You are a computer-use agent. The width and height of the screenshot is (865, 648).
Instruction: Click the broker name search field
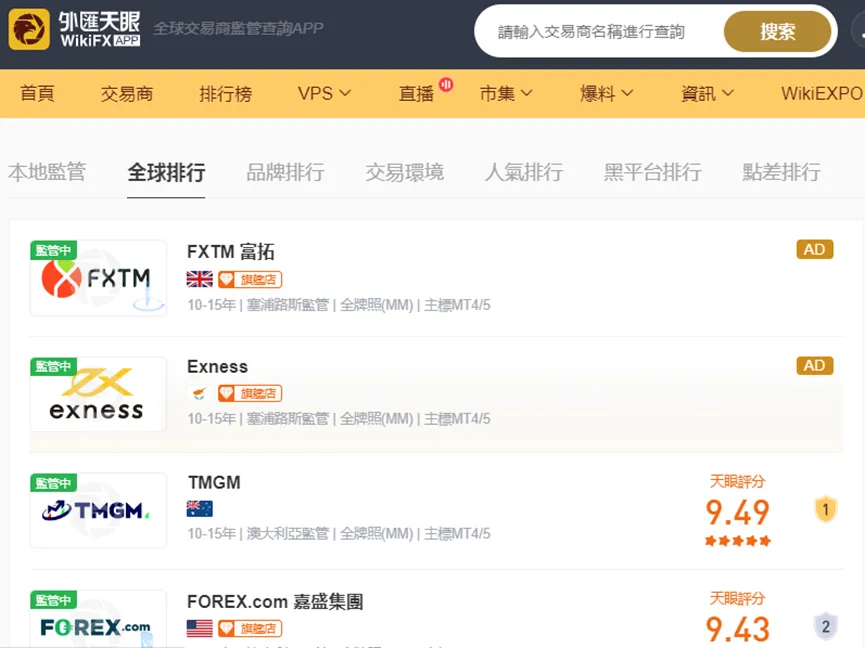point(599,31)
